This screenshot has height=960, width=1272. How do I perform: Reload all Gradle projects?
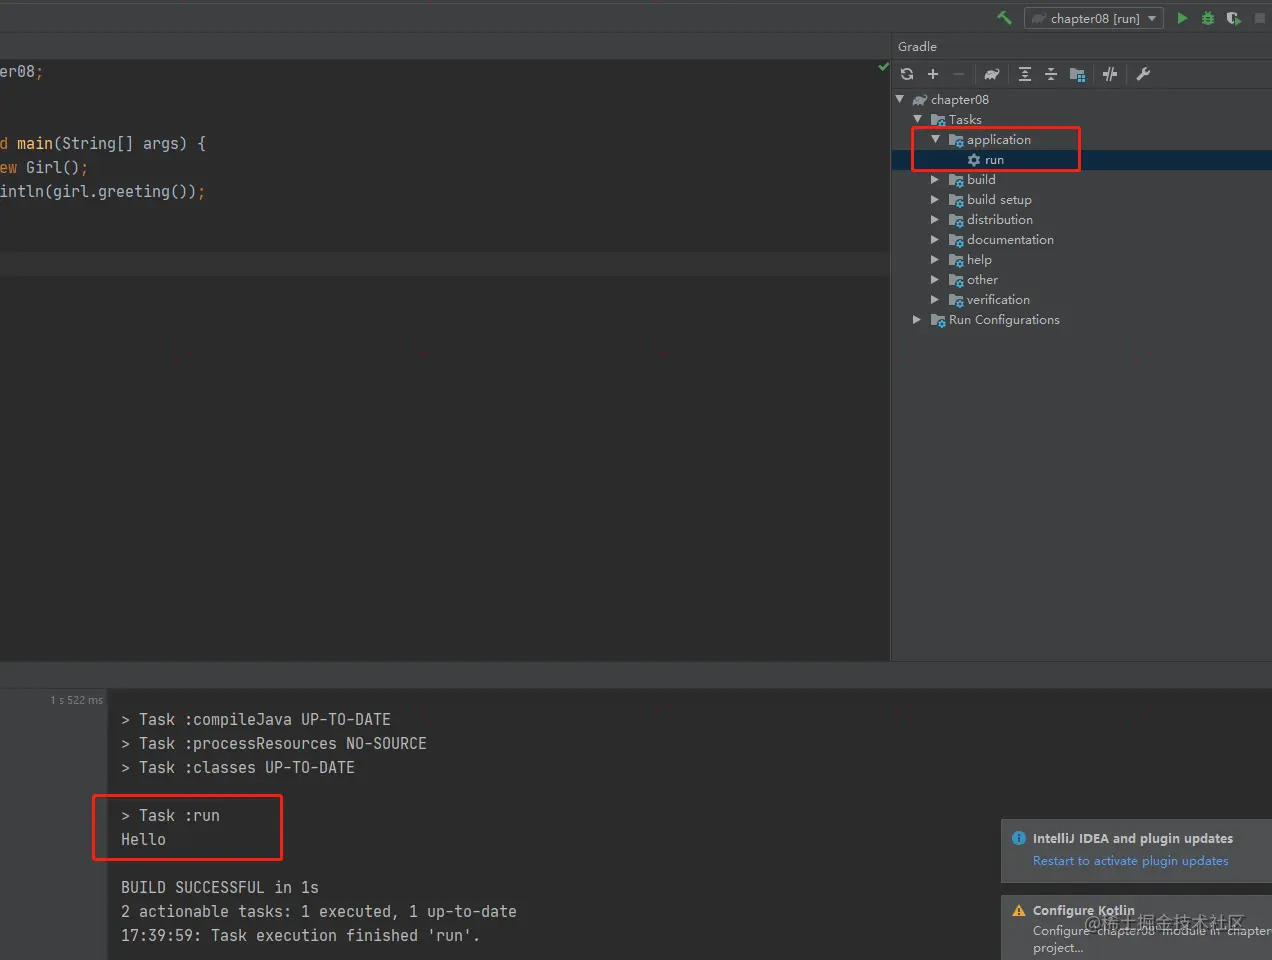(x=907, y=74)
